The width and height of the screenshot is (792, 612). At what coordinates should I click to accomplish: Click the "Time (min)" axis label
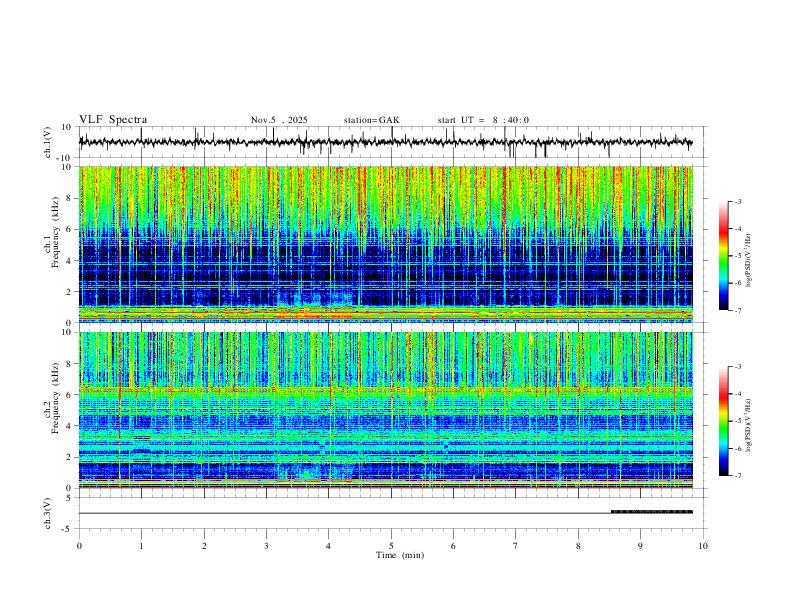400,555
